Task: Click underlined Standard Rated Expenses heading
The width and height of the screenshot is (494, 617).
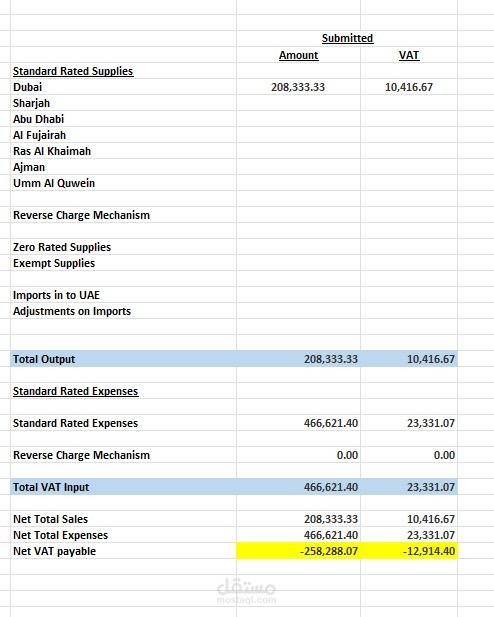Action: [76, 391]
